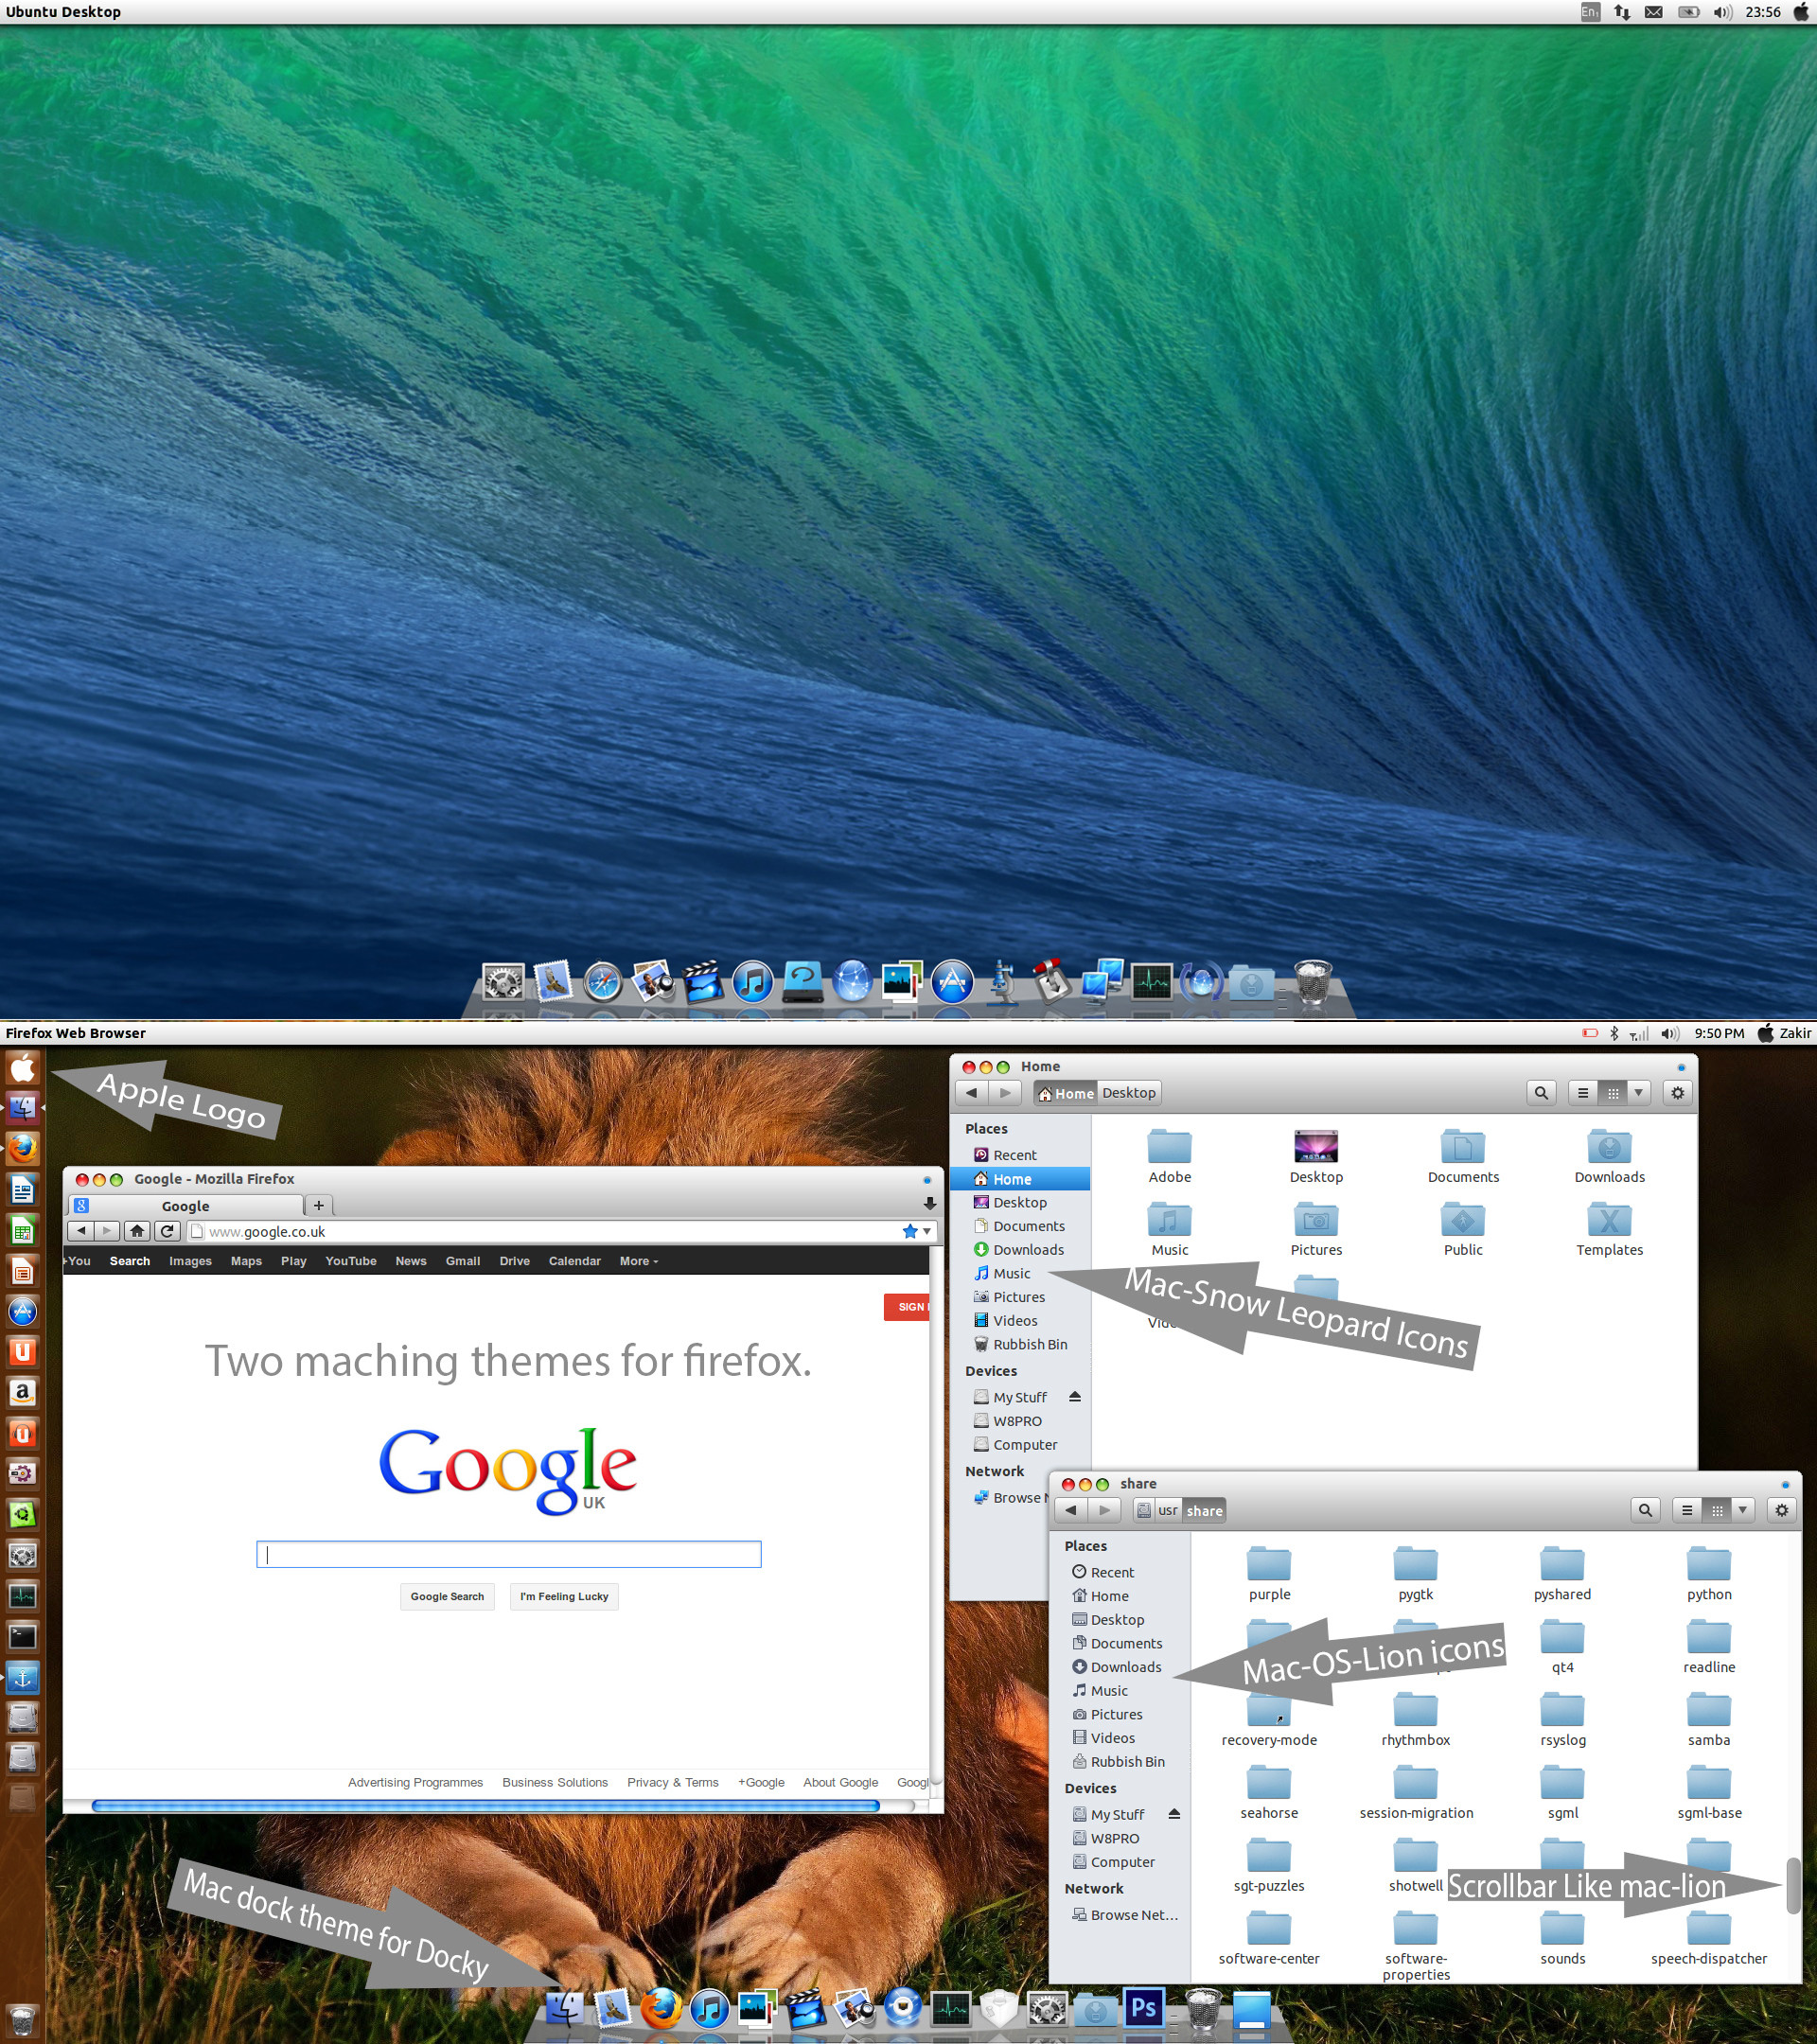The height and width of the screenshot is (2044, 1817).
Task: Click the Google Search button
Action: tap(447, 1596)
